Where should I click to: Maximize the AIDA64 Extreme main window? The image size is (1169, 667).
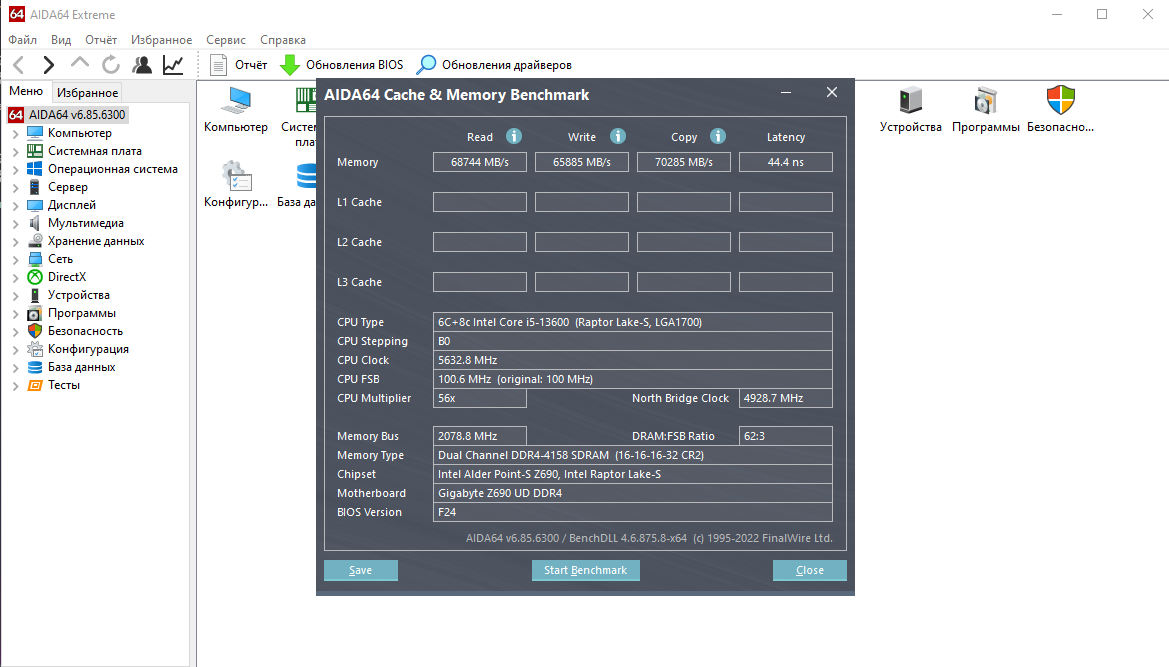[1102, 14]
